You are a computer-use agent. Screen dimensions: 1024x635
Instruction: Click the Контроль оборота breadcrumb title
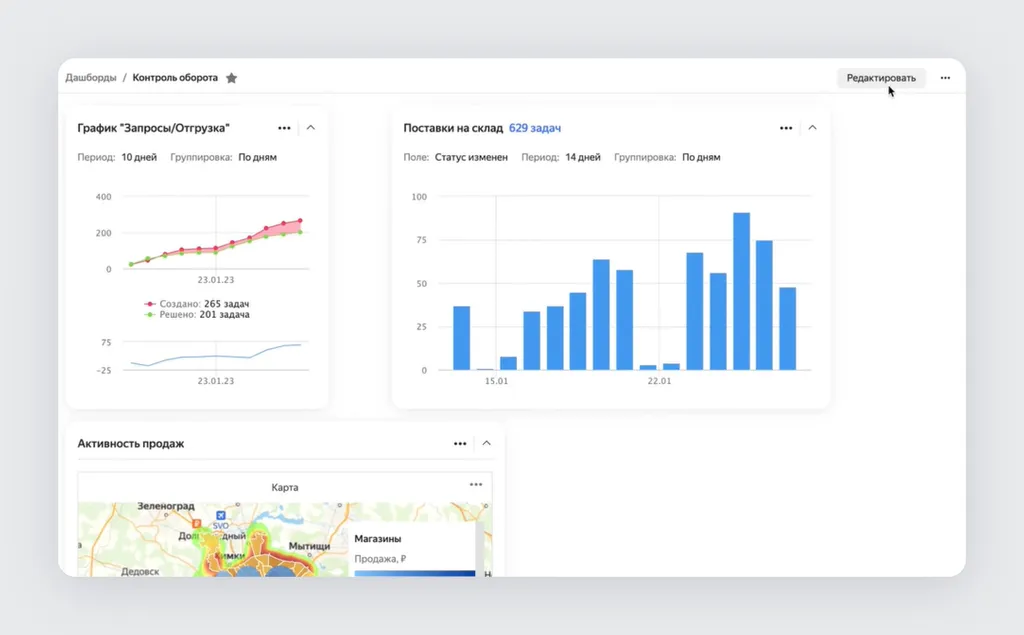(x=175, y=77)
